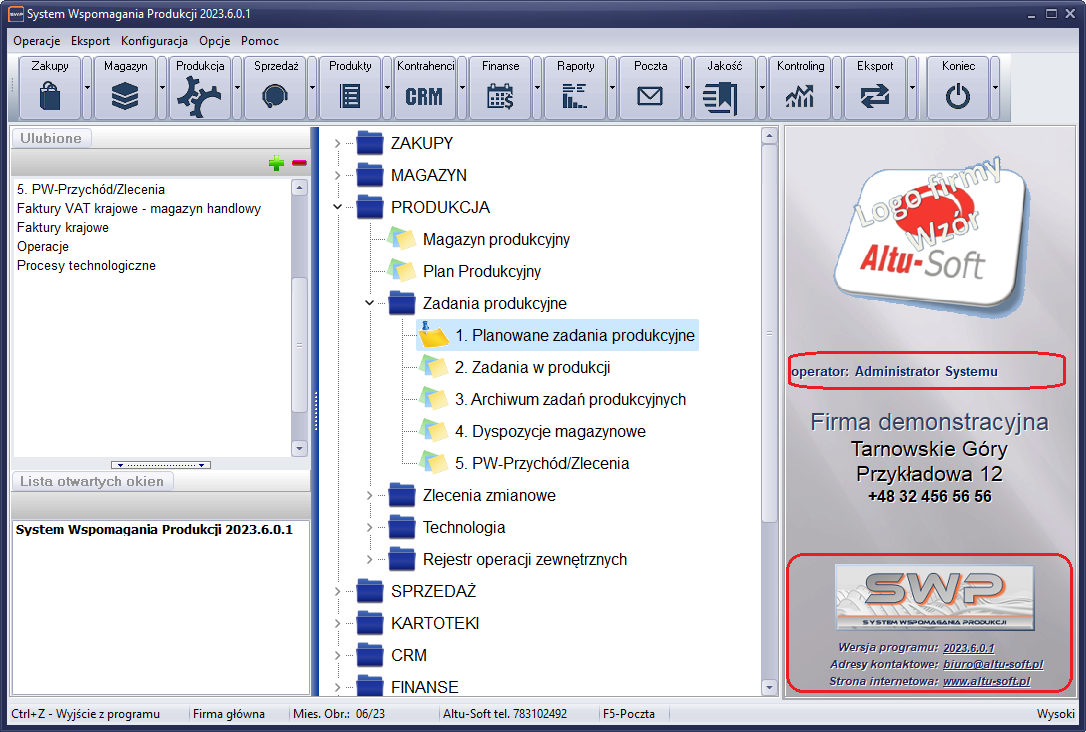1086x732 pixels.
Task: Select 2. Zadania w produkcji item
Action: click(532, 367)
